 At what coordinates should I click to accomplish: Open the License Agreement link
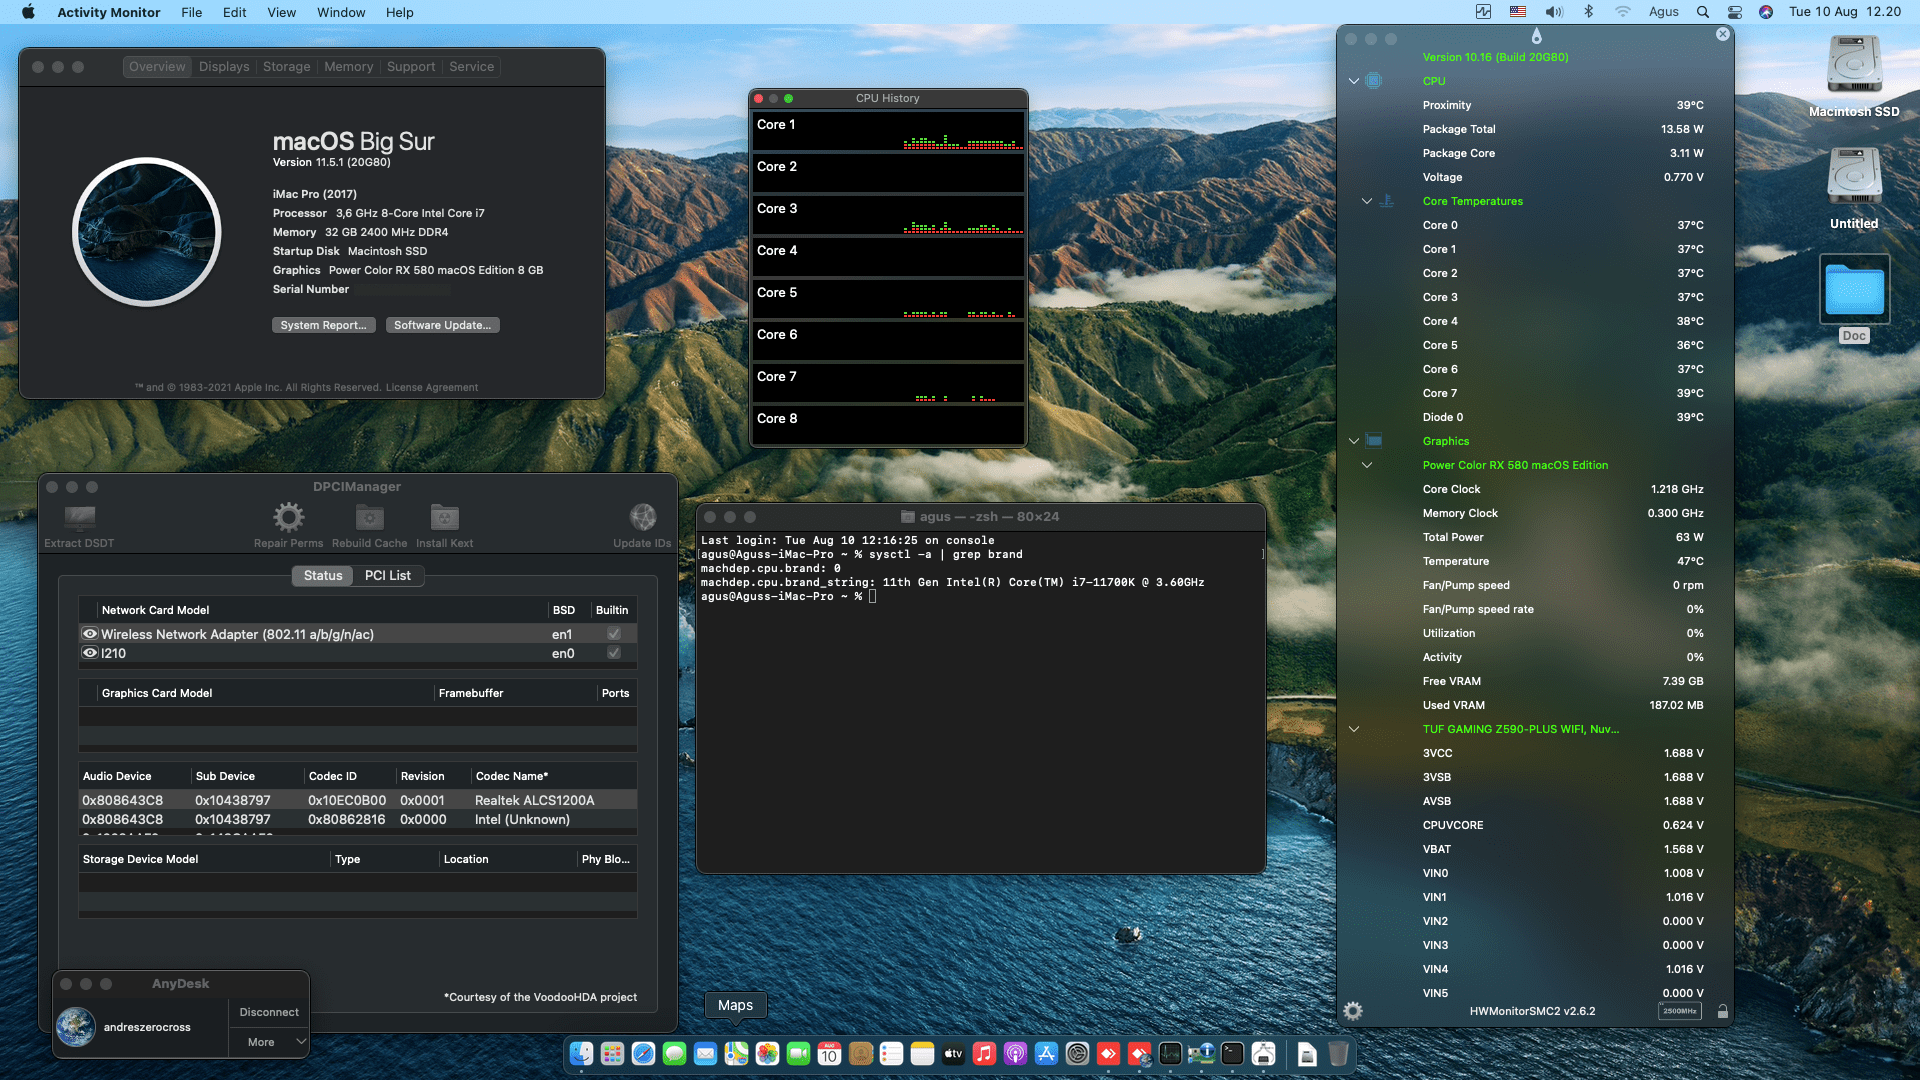point(432,387)
